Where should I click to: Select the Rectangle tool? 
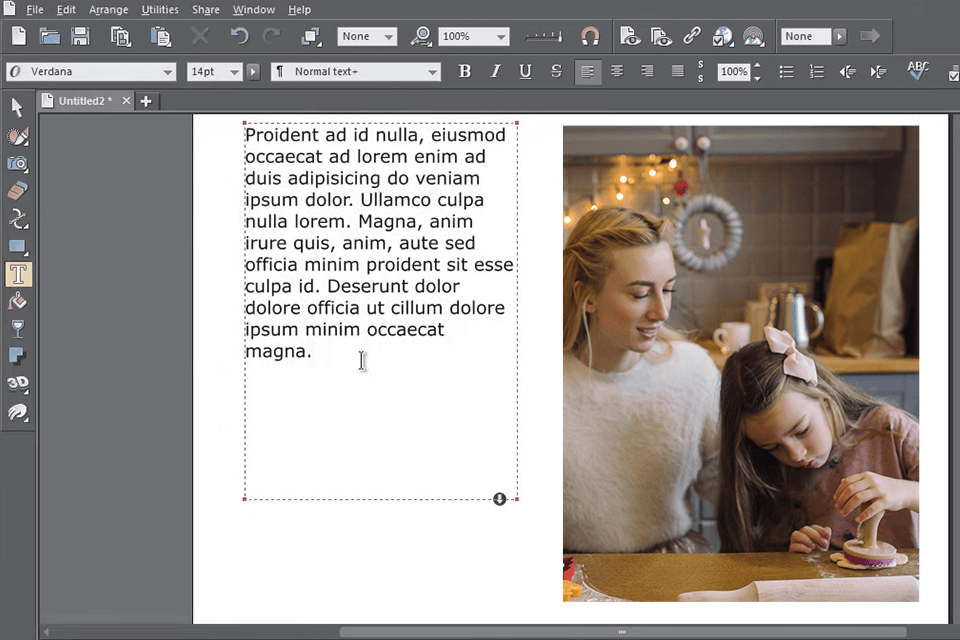(18, 247)
